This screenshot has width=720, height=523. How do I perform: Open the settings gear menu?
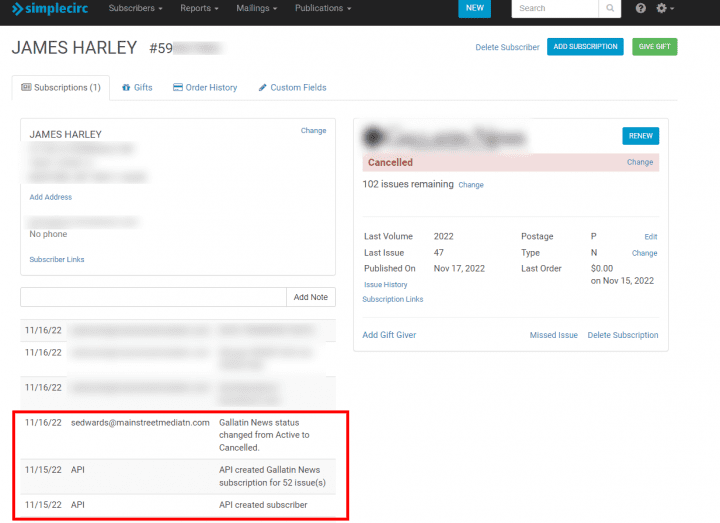(664, 8)
